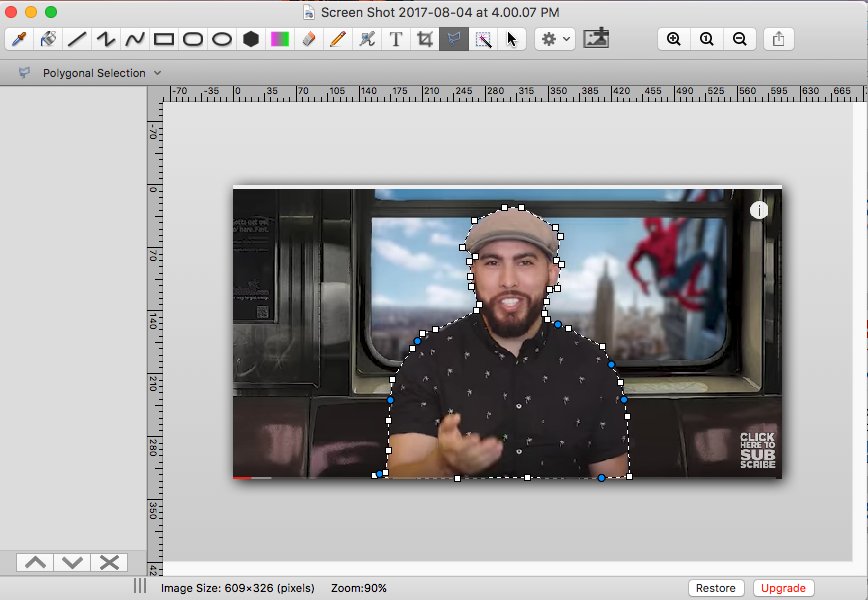Click the document icon in title bar
This screenshot has width=868, height=600.
click(x=309, y=12)
